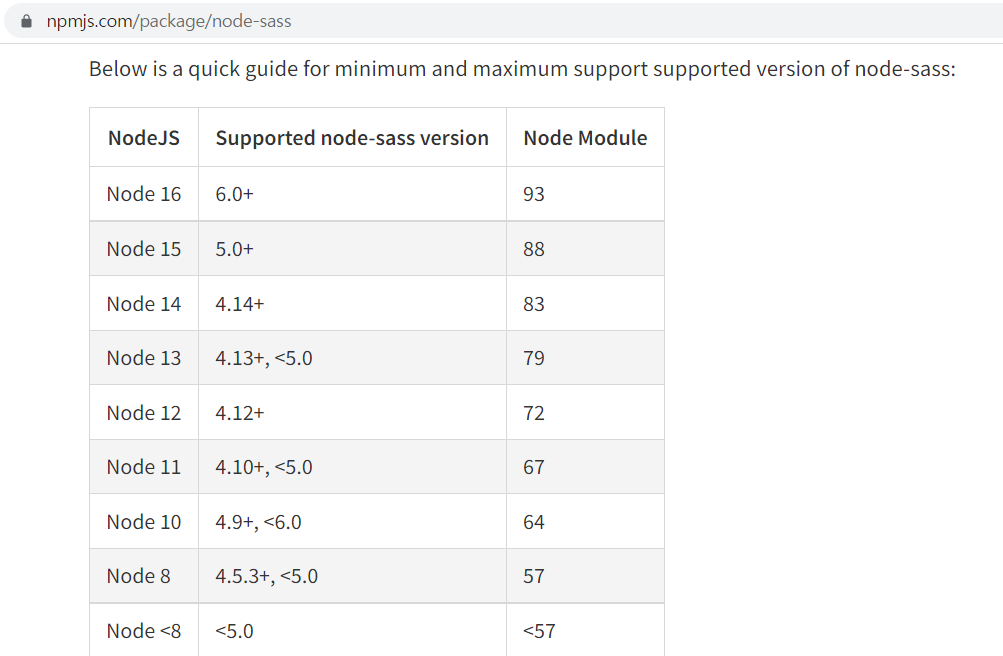This screenshot has height=656, width=1003.
Task: Click the Node 8 row label
Action: (x=144, y=576)
